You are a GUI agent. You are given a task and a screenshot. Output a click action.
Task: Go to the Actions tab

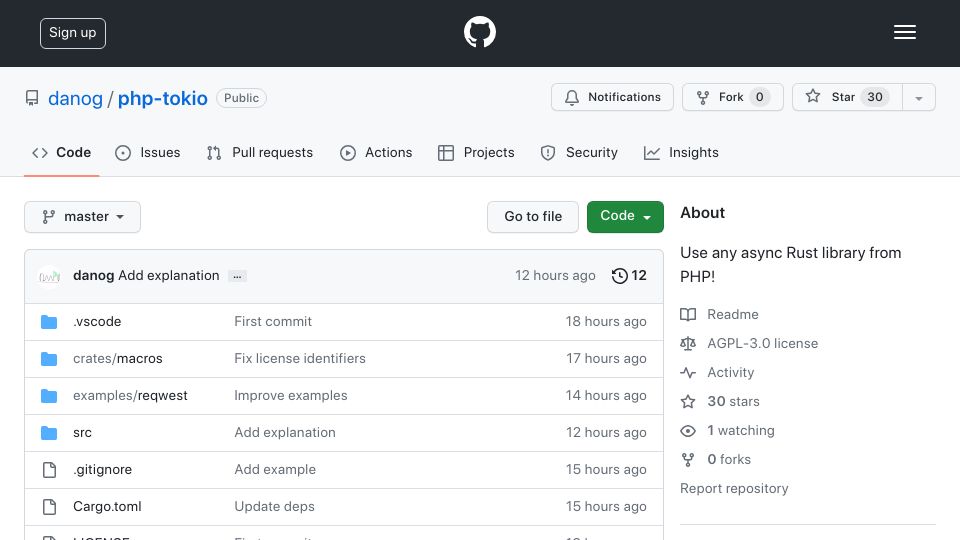[376, 152]
